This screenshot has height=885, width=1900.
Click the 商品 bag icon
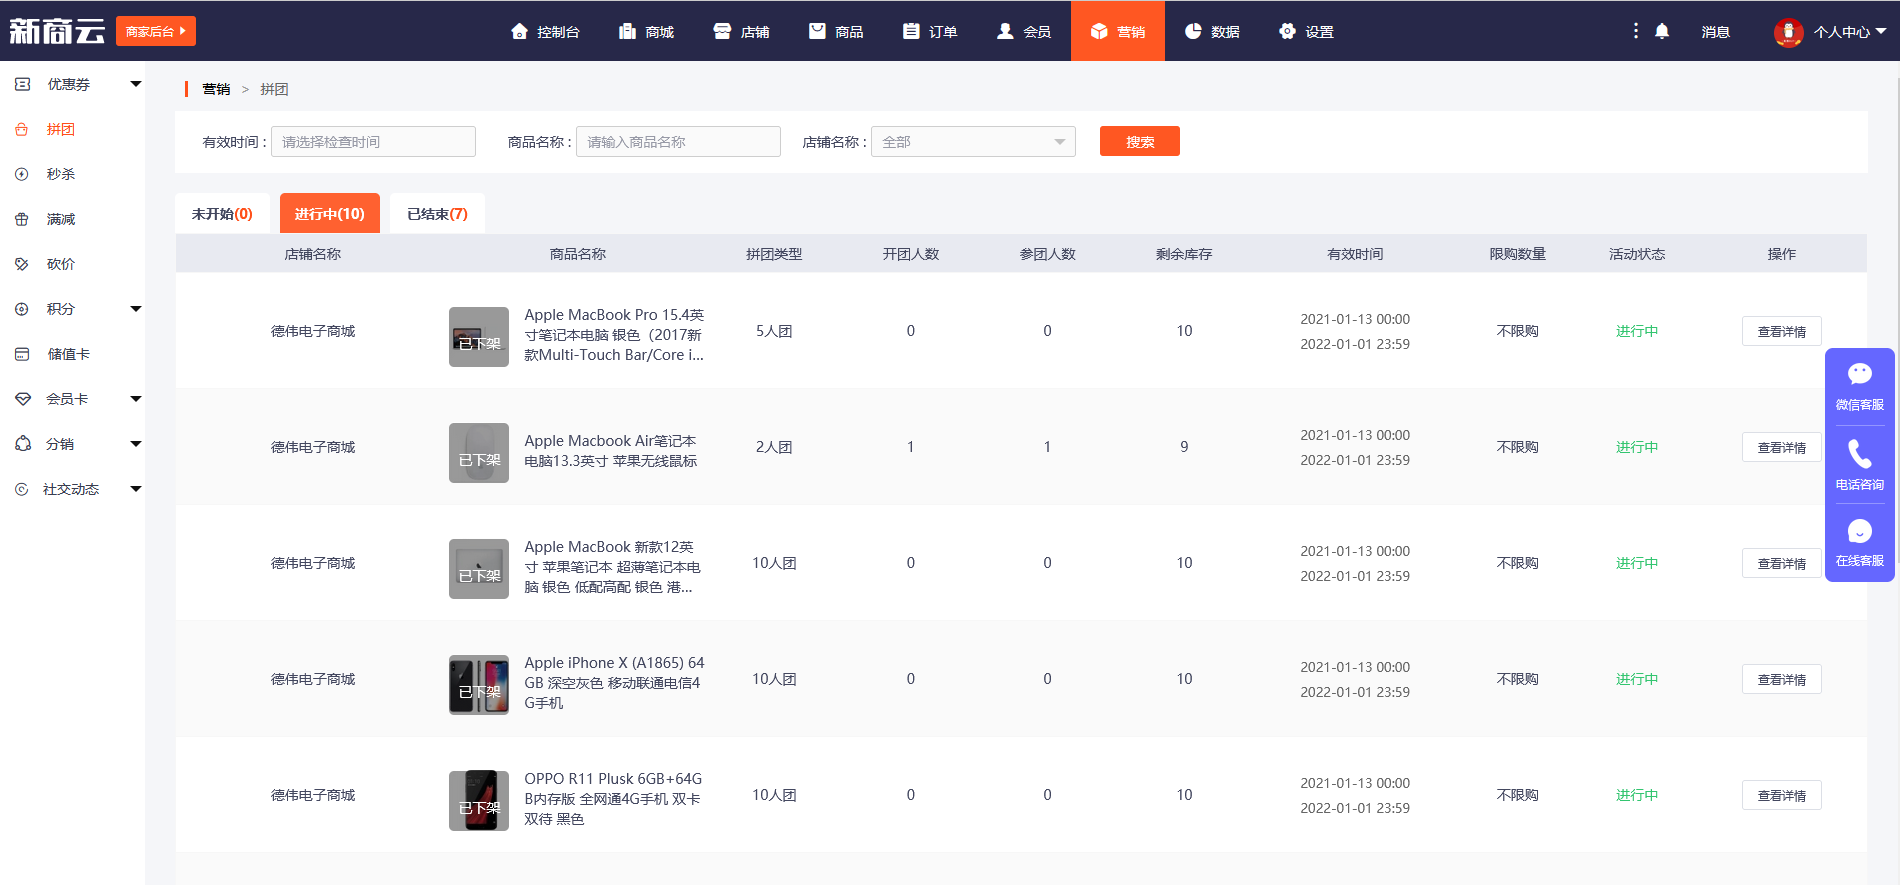coord(817,31)
